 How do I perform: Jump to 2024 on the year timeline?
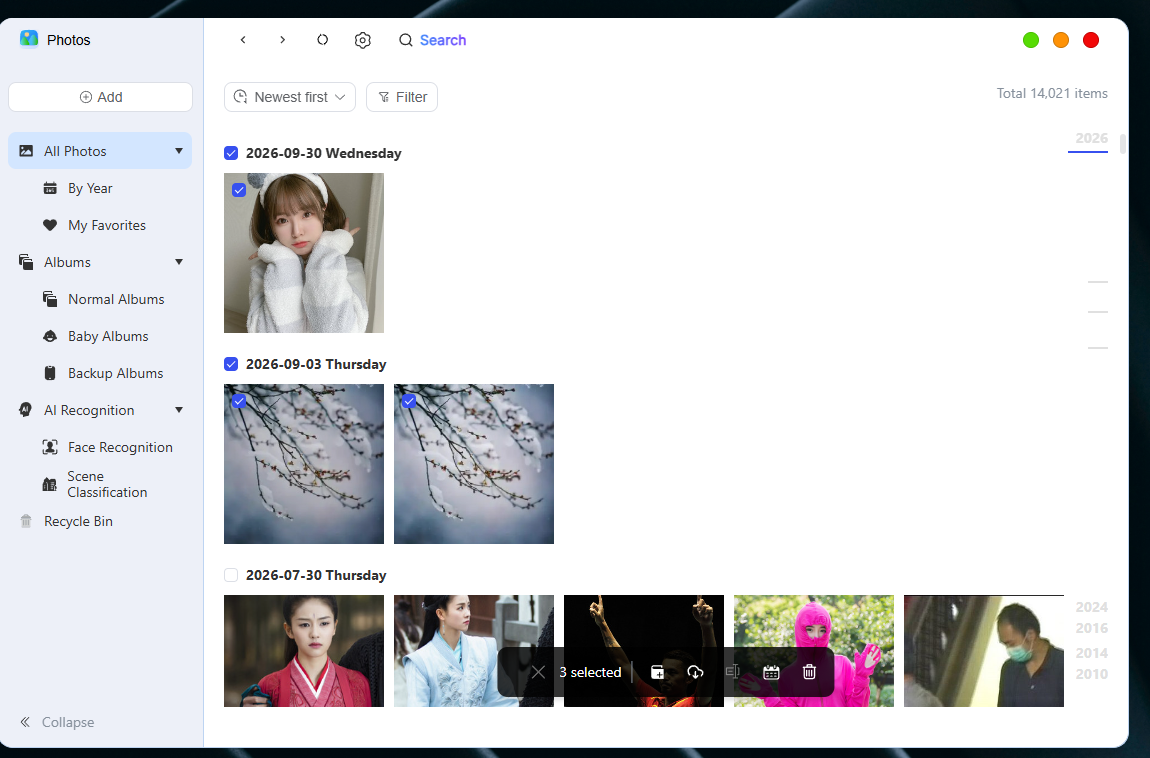1091,607
